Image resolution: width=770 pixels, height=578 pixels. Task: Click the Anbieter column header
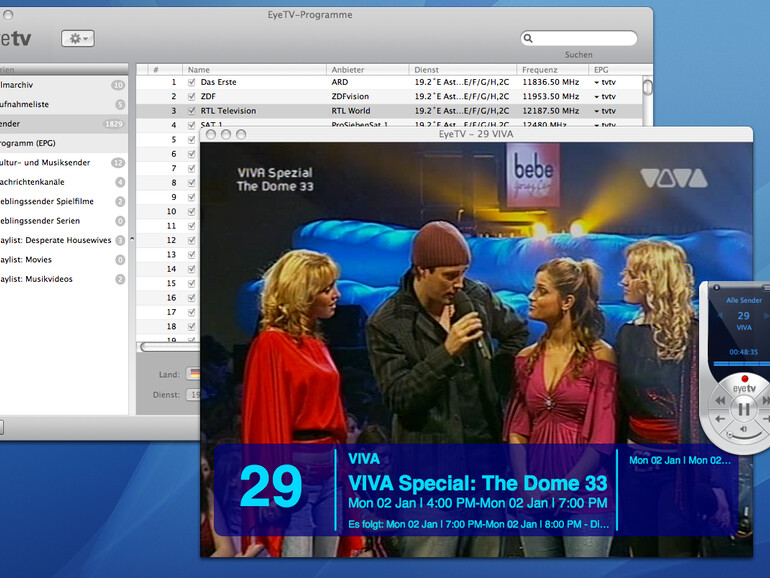(x=366, y=69)
